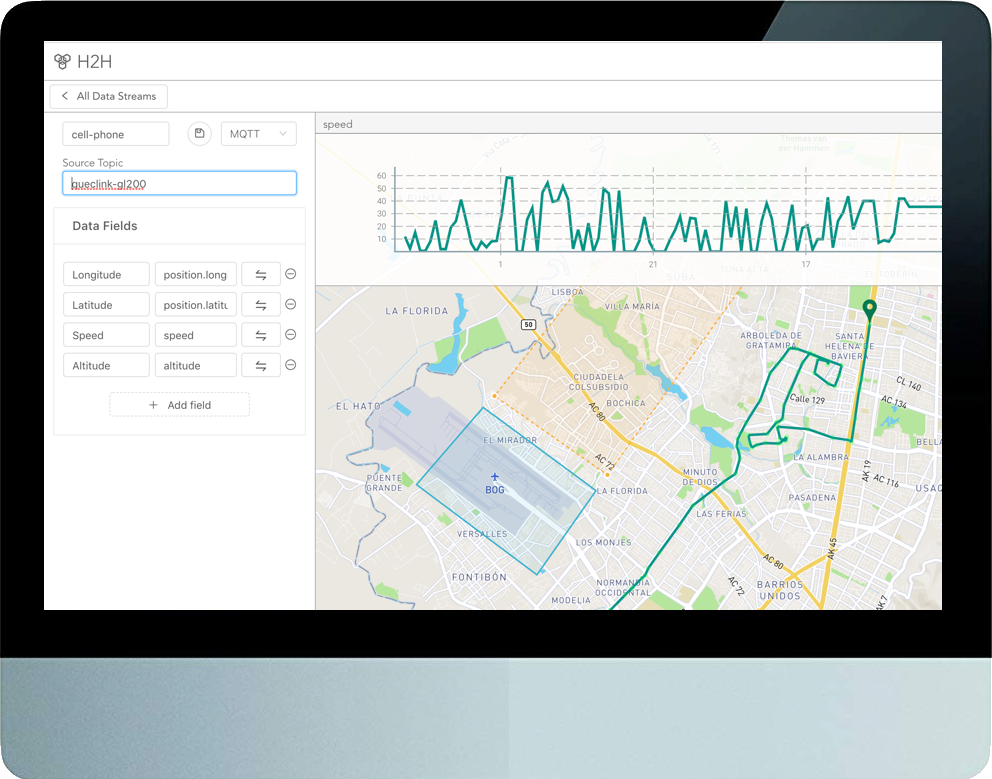Image resolution: width=992 pixels, height=779 pixels.
Task: Click VERSALLES label on the map
Action: click(482, 534)
